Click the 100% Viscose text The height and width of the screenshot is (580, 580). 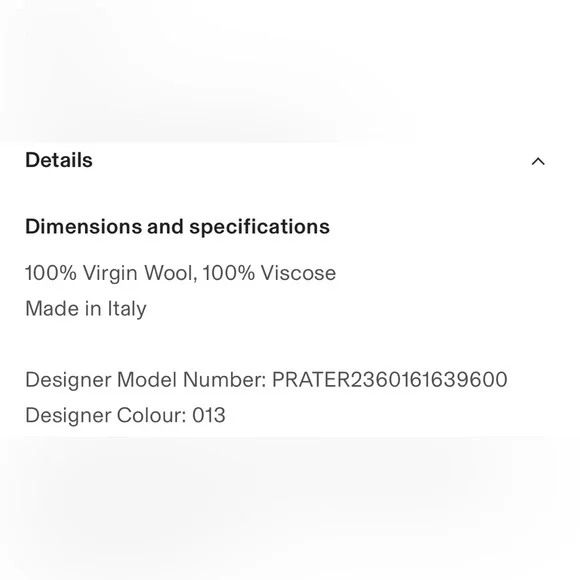(x=269, y=273)
